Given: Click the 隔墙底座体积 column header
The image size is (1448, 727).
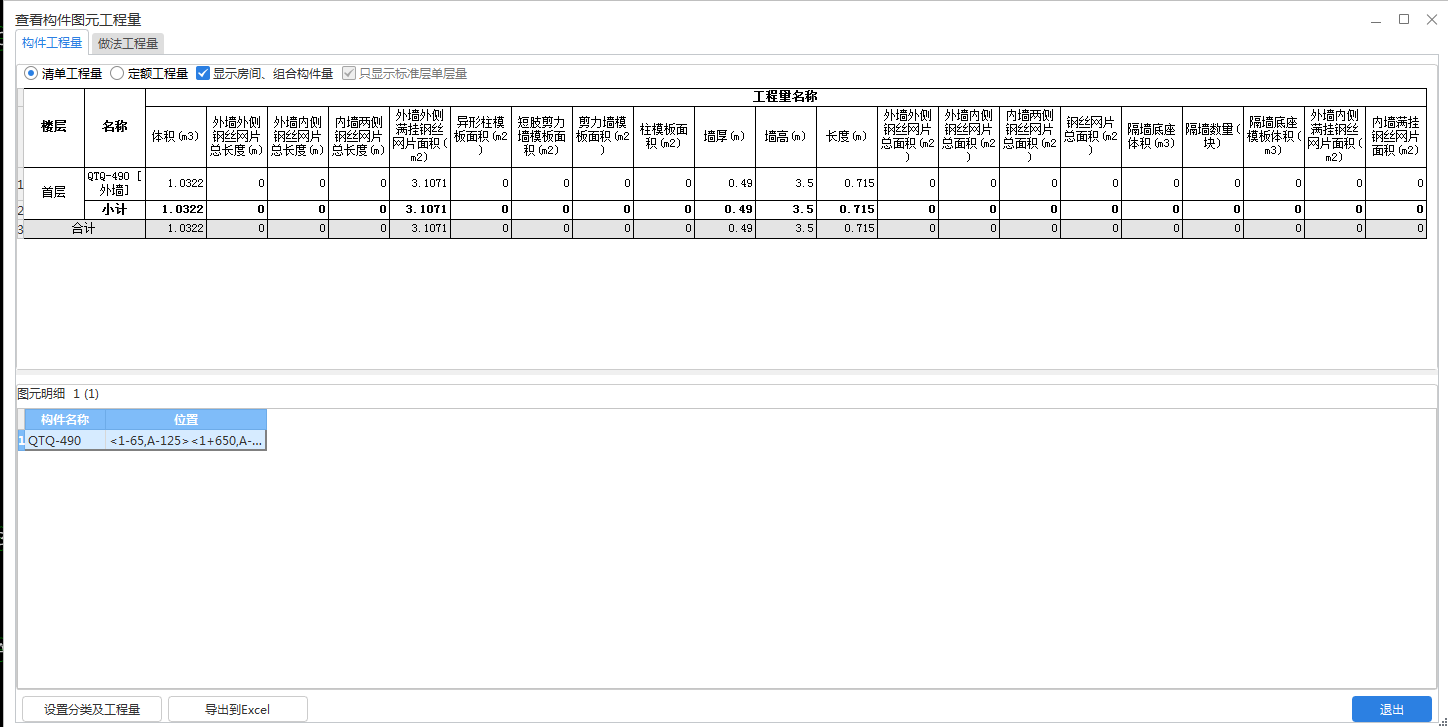Looking at the screenshot, I should click(1152, 137).
